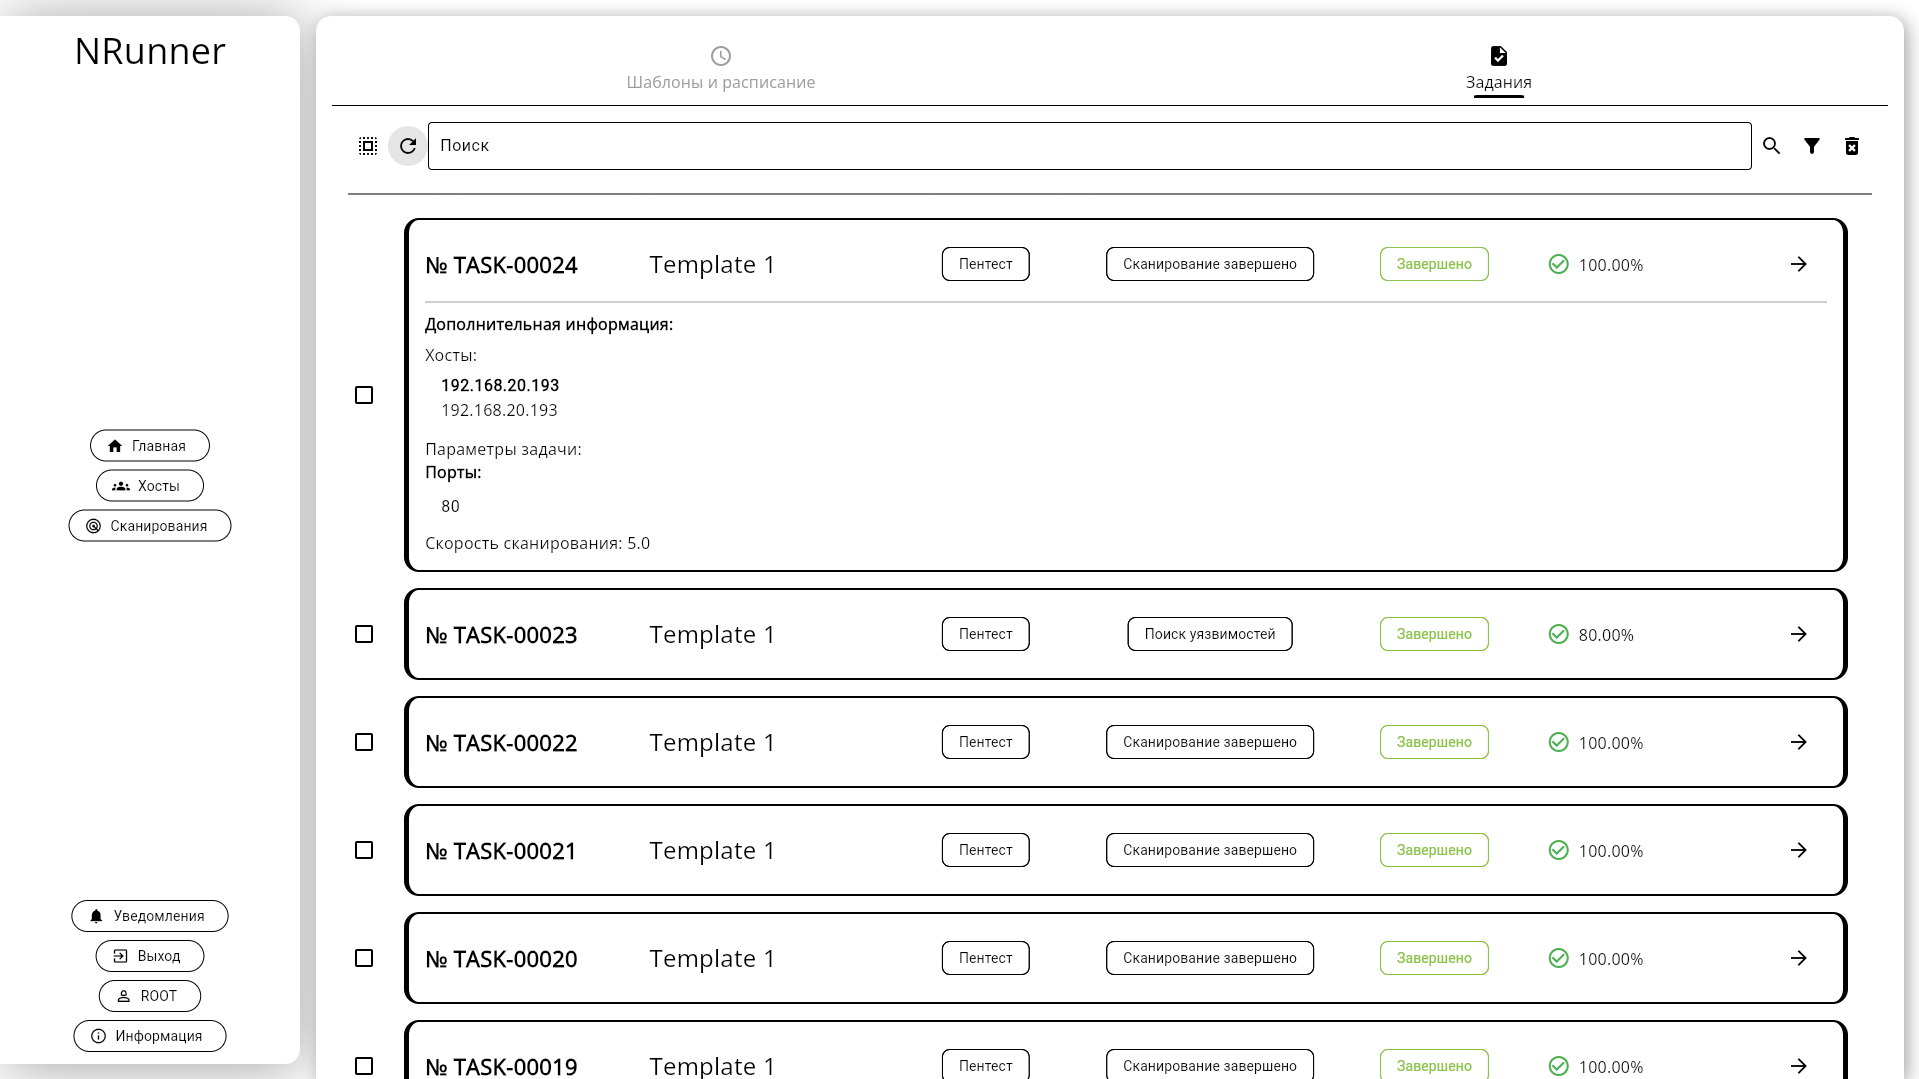Open the Хосты section
Viewport: 1919px width, 1079px height.
tap(150, 486)
